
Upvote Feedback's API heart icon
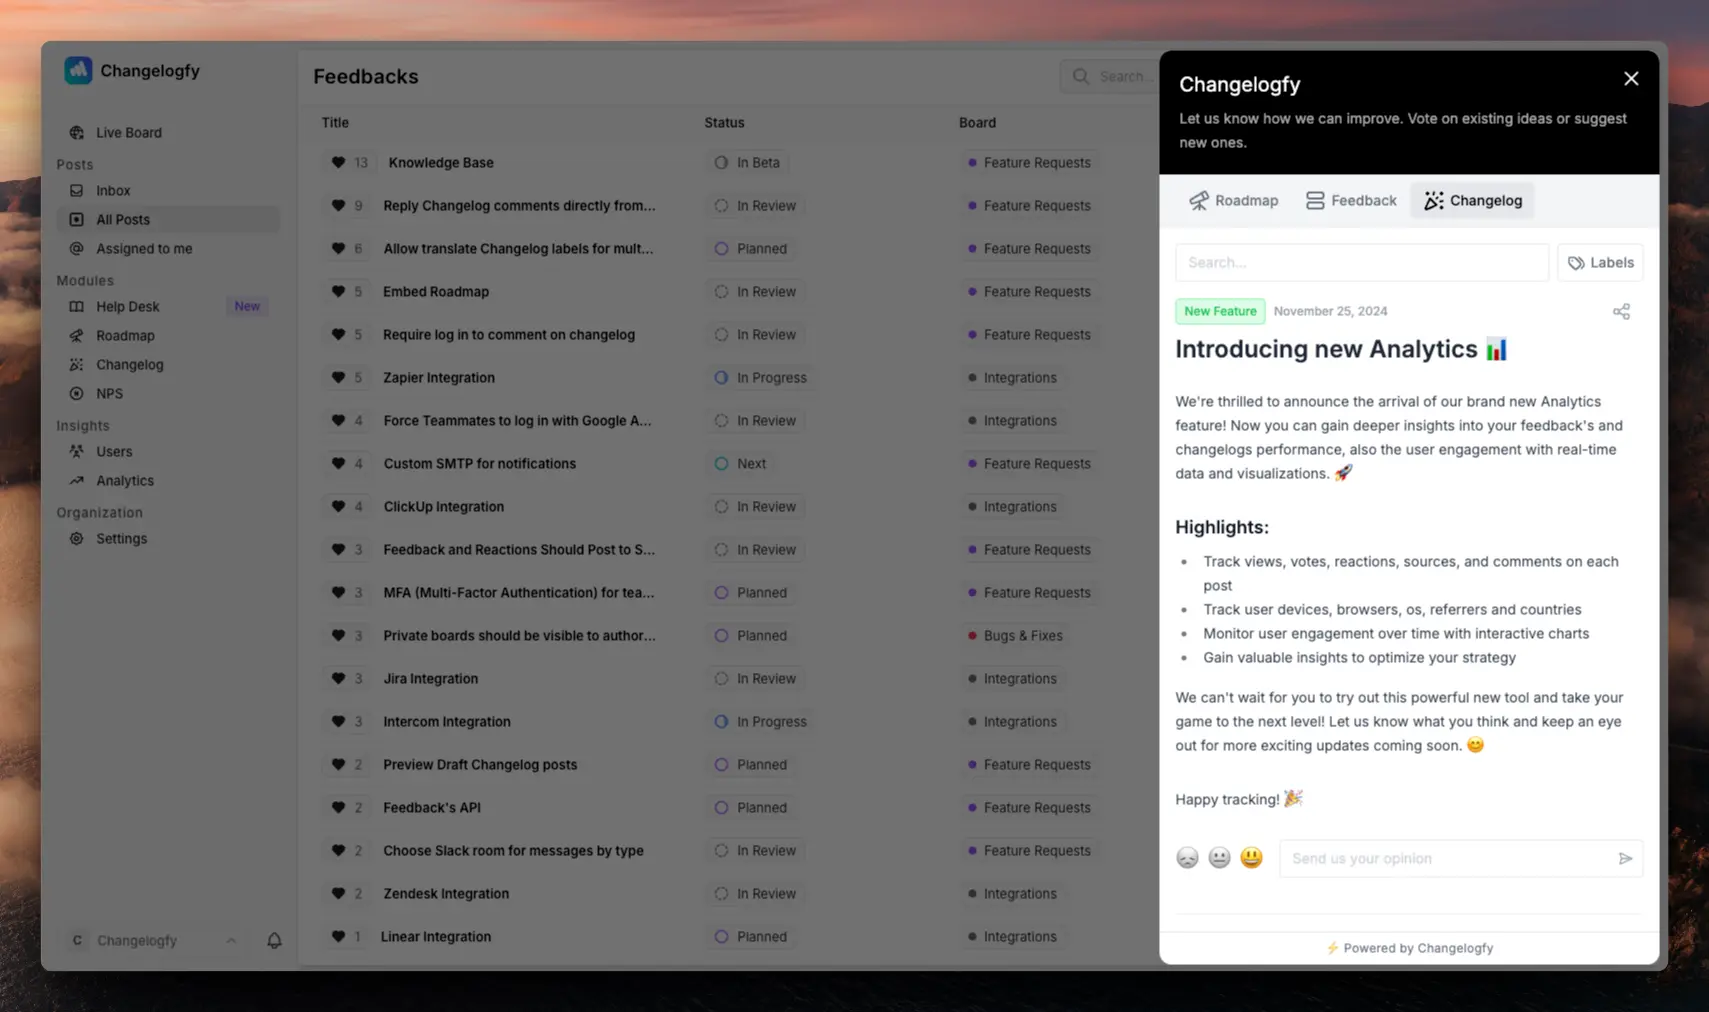[x=338, y=807]
